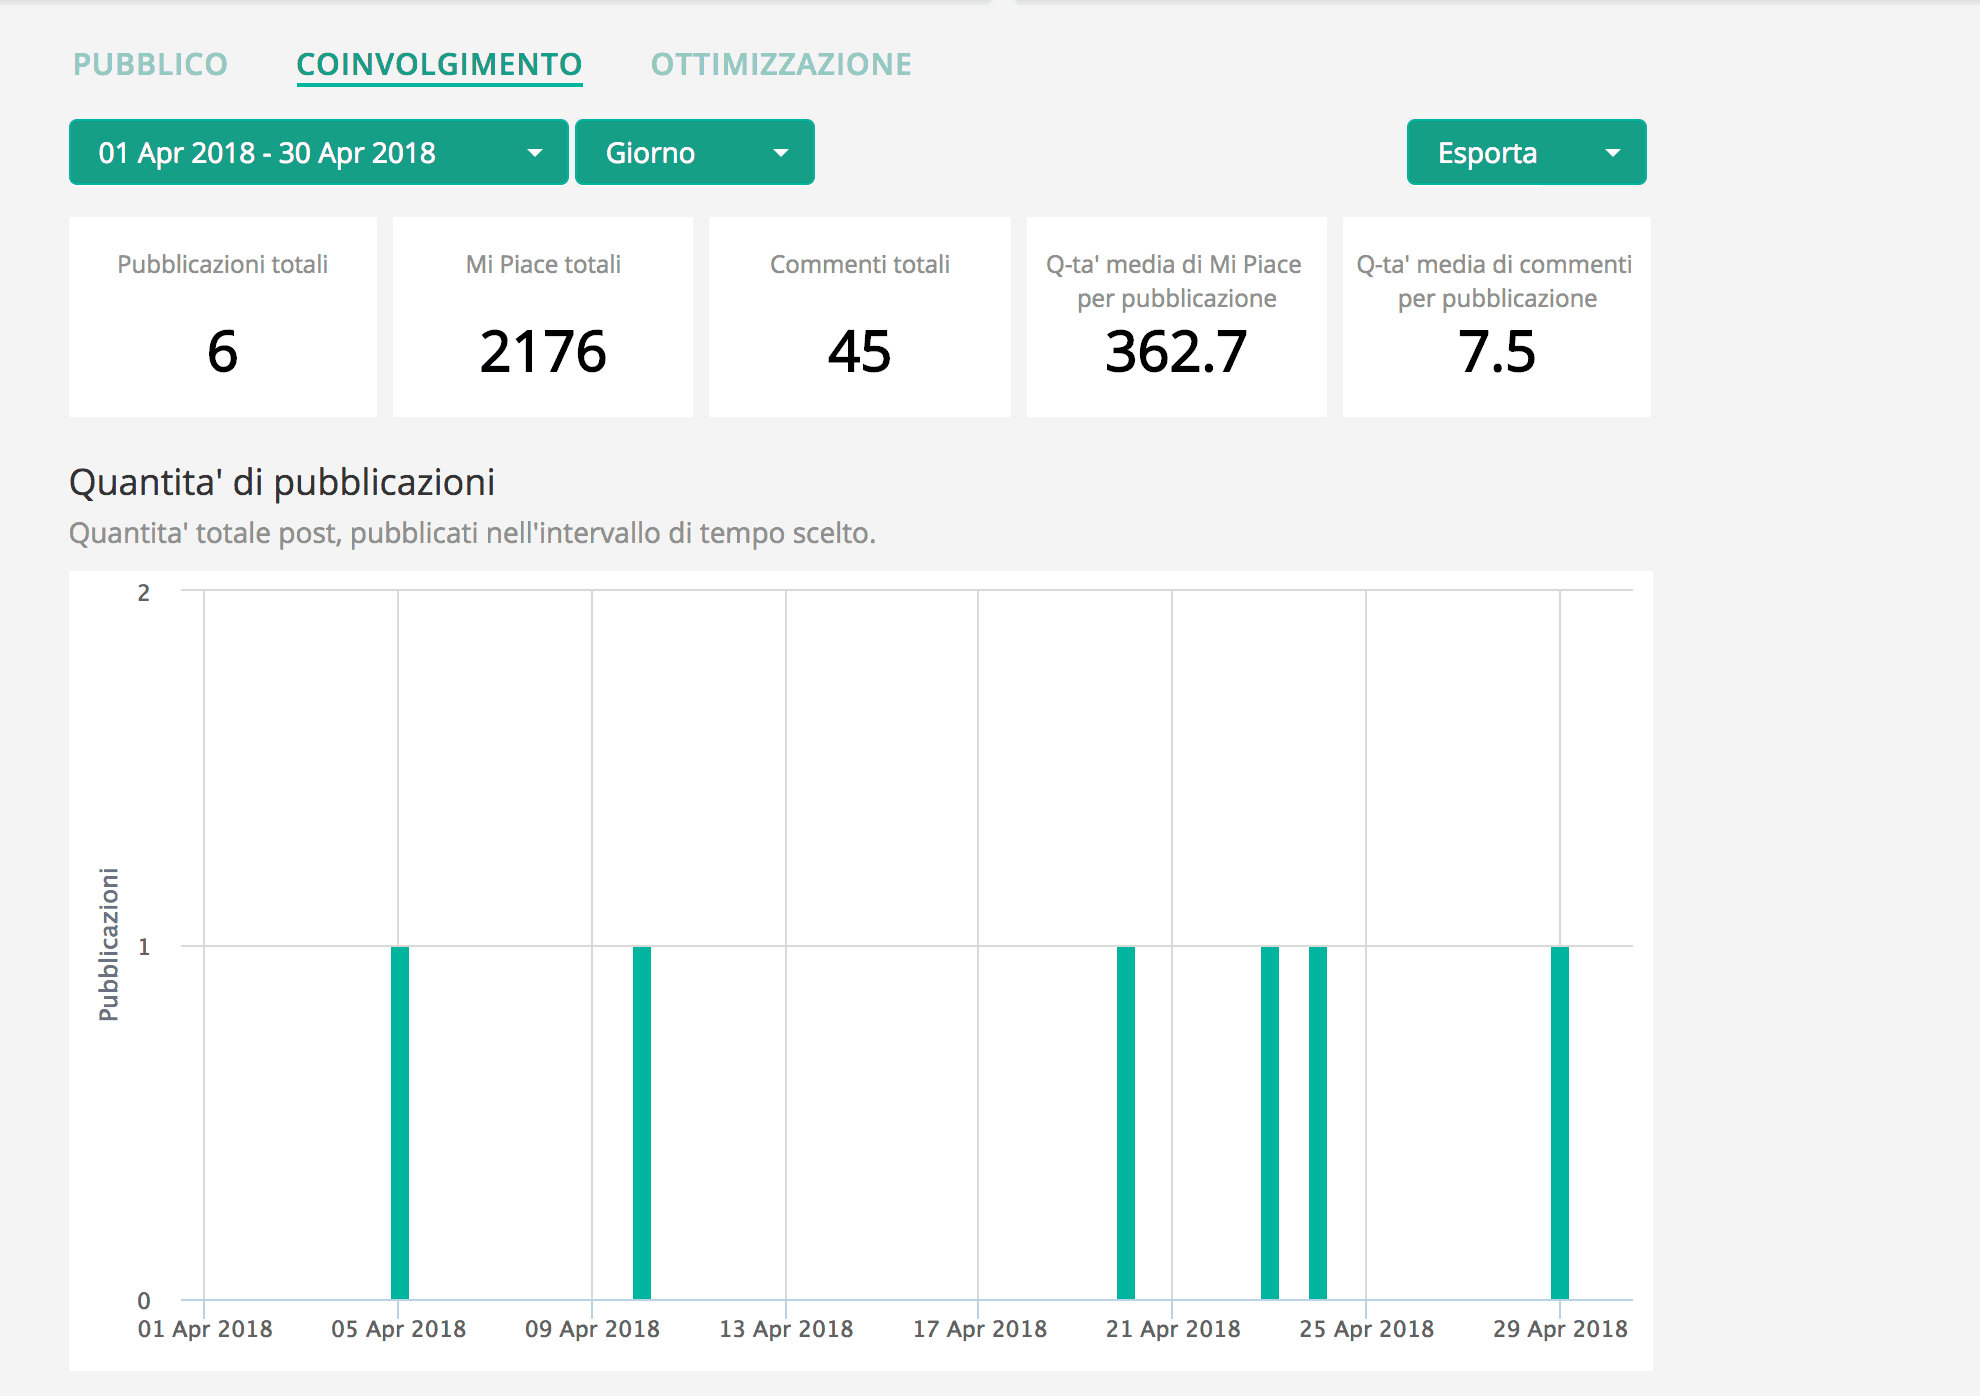Select the average likes per publication card
Viewport: 1980px width, 1396px height.
coord(1176,317)
